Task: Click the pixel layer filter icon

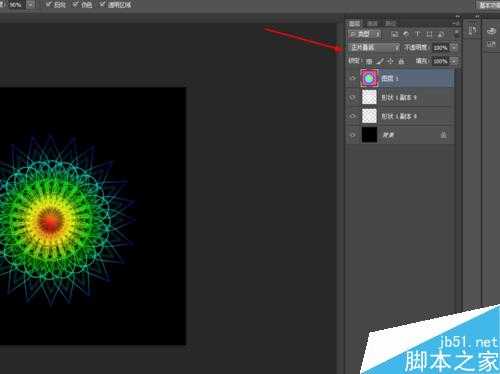Action: click(395, 34)
